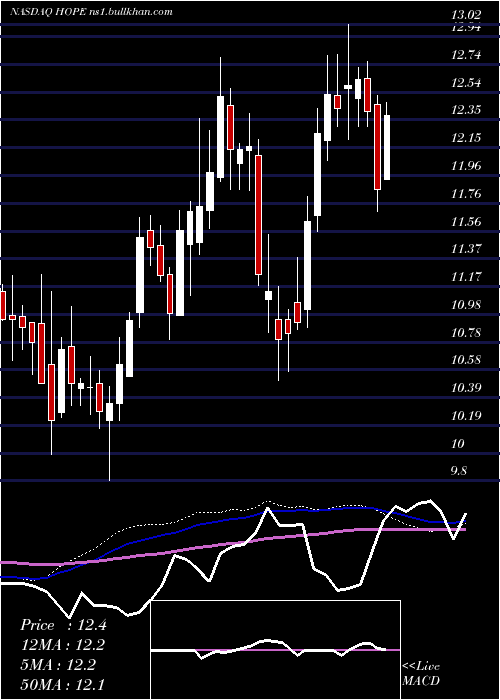Click the 13.02 price axis label
500x700 pixels.
click(x=467, y=16)
